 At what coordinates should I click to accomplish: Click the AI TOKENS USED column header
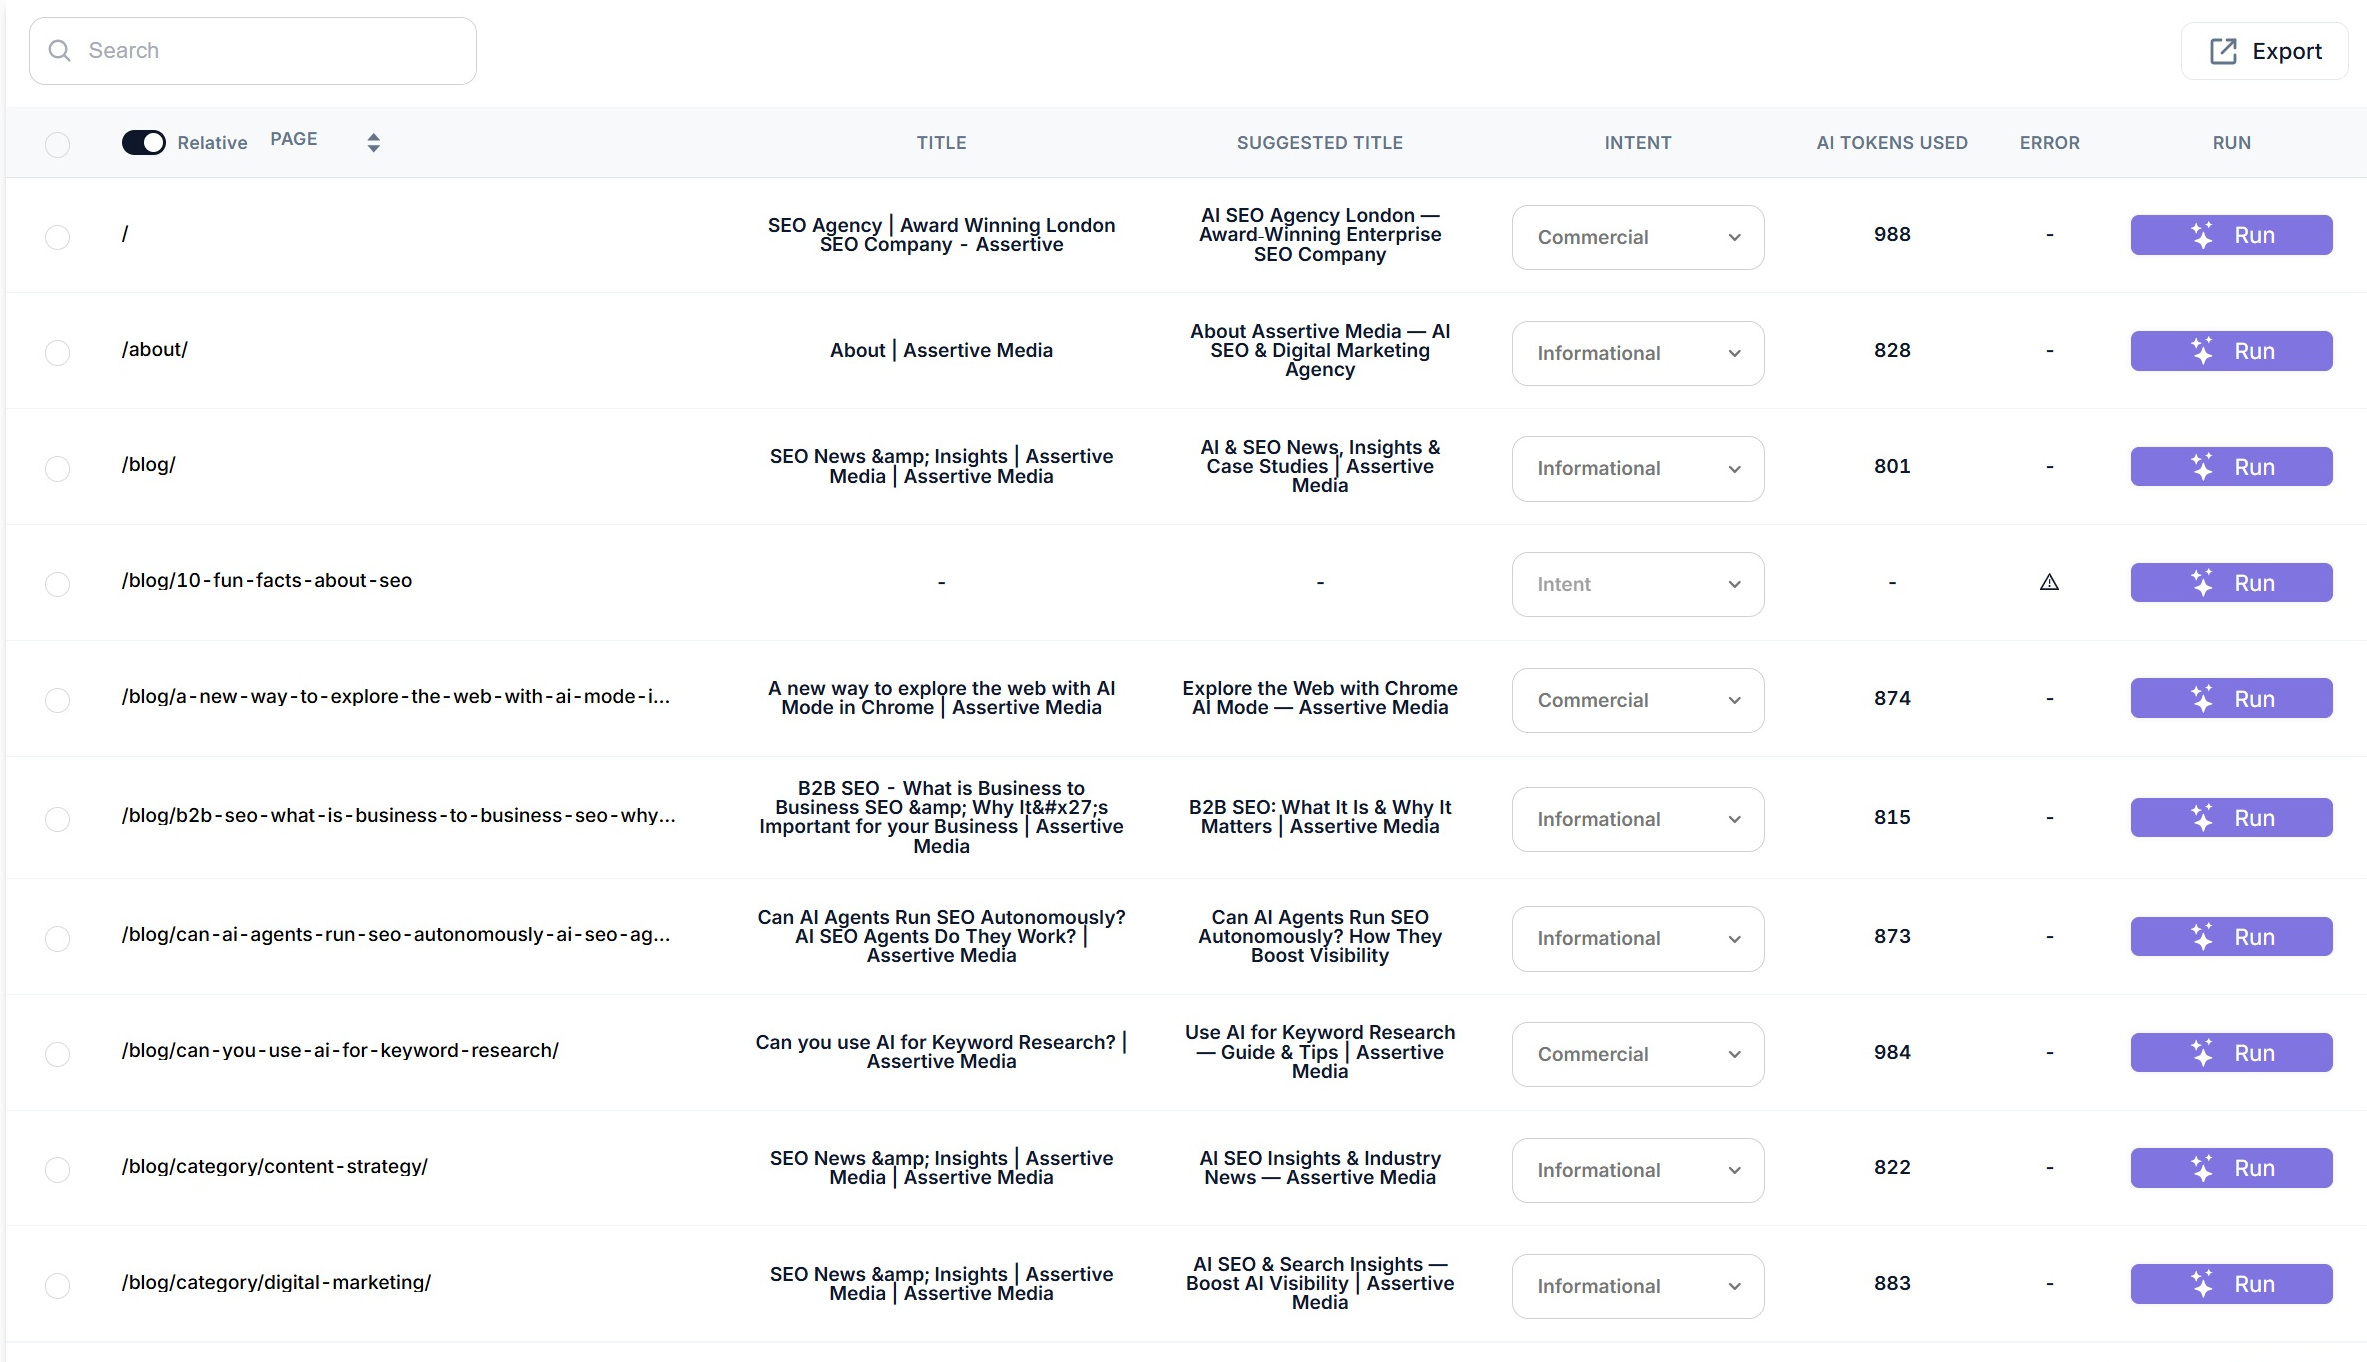(1892, 143)
